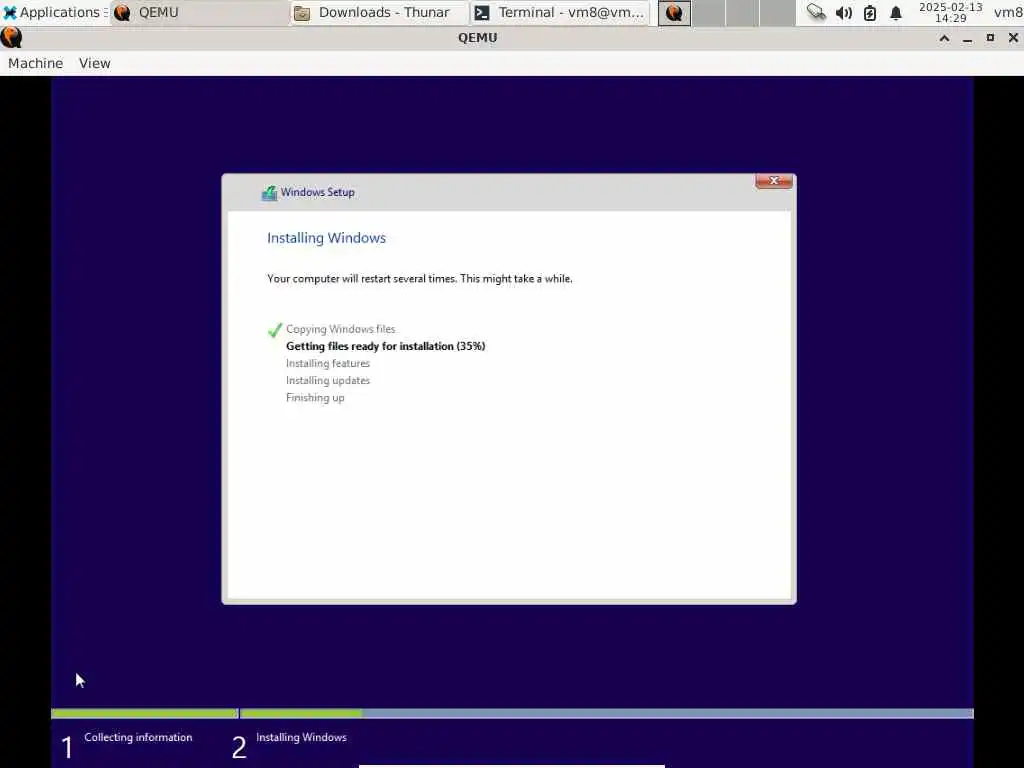Open the Applications menu in the panel
Screen dimensions: 1024x768
pyautogui.click(x=54, y=12)
